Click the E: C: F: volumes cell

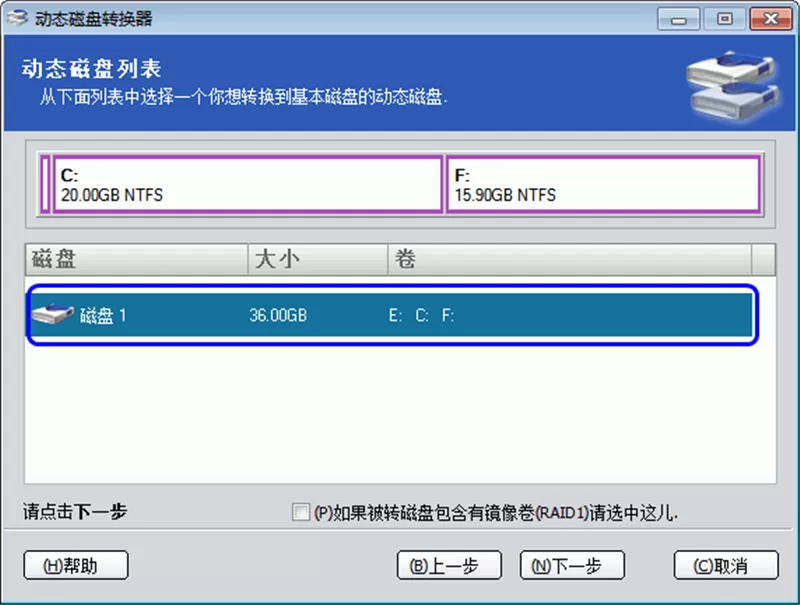pyautogui.click(x=421, y=315)
